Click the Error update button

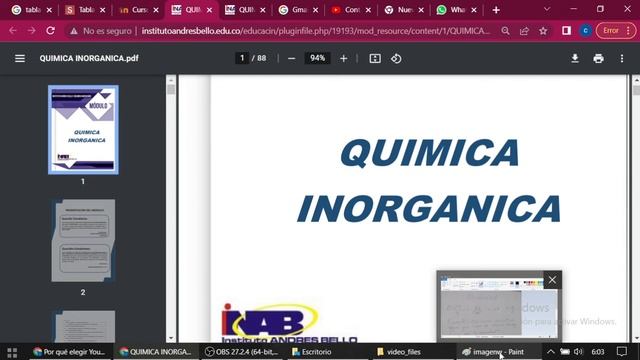(x=616, y=31)
